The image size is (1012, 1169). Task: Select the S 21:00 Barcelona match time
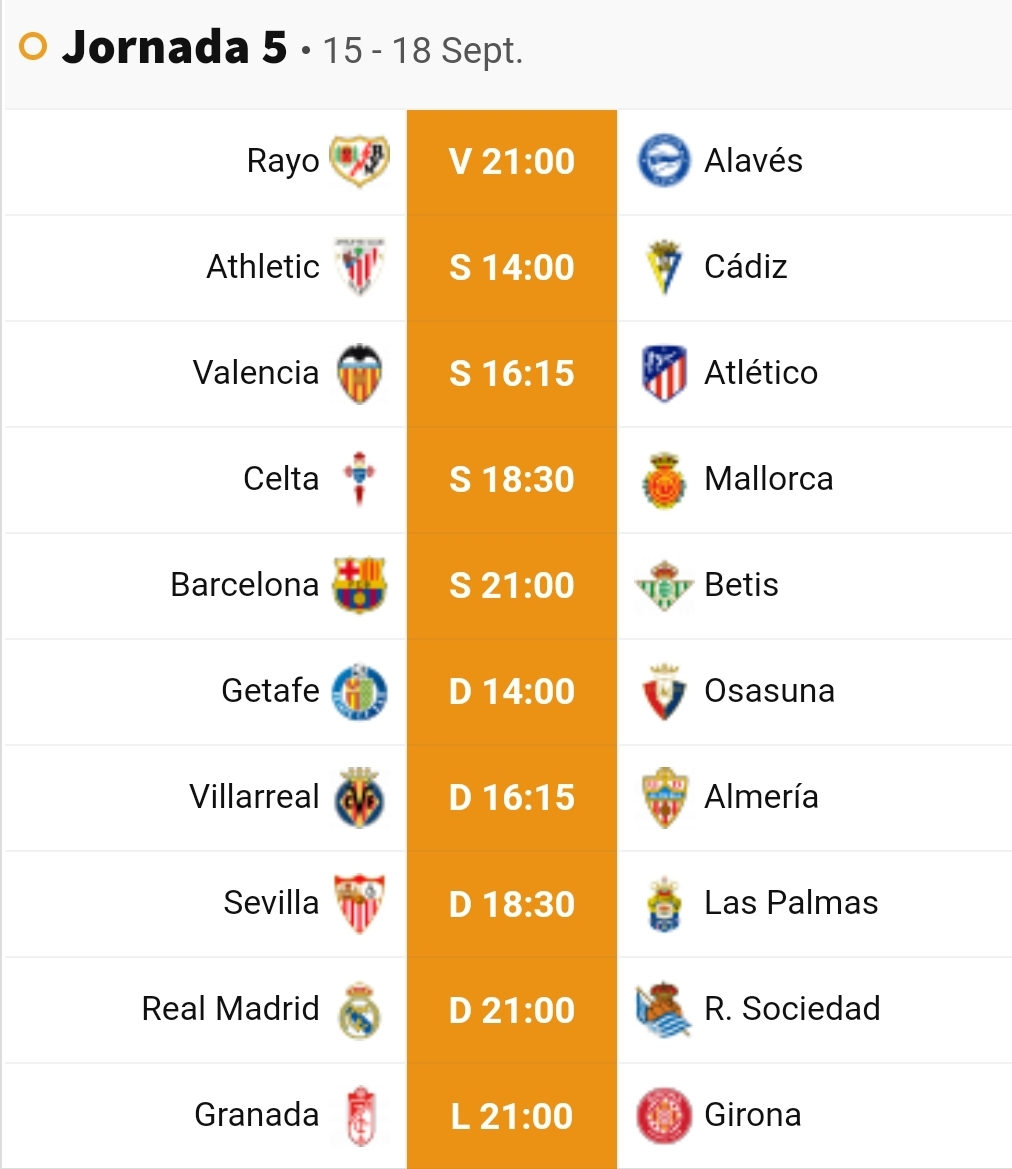click(x=512, y=585)
